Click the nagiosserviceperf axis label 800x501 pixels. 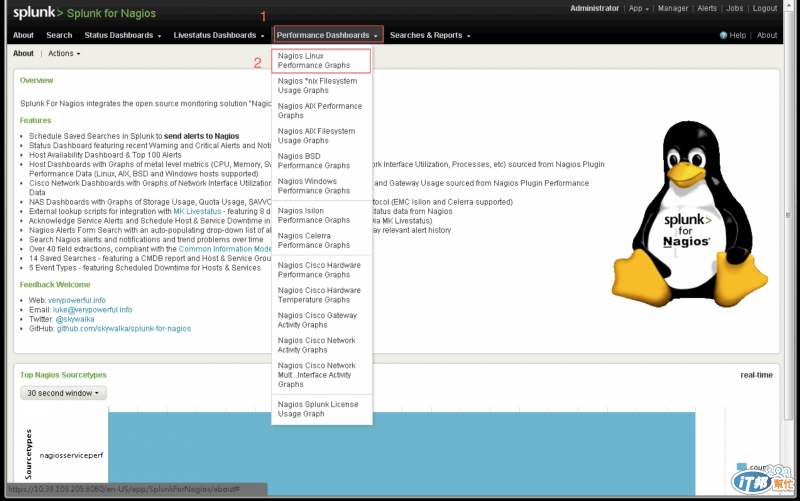[71, 455]
